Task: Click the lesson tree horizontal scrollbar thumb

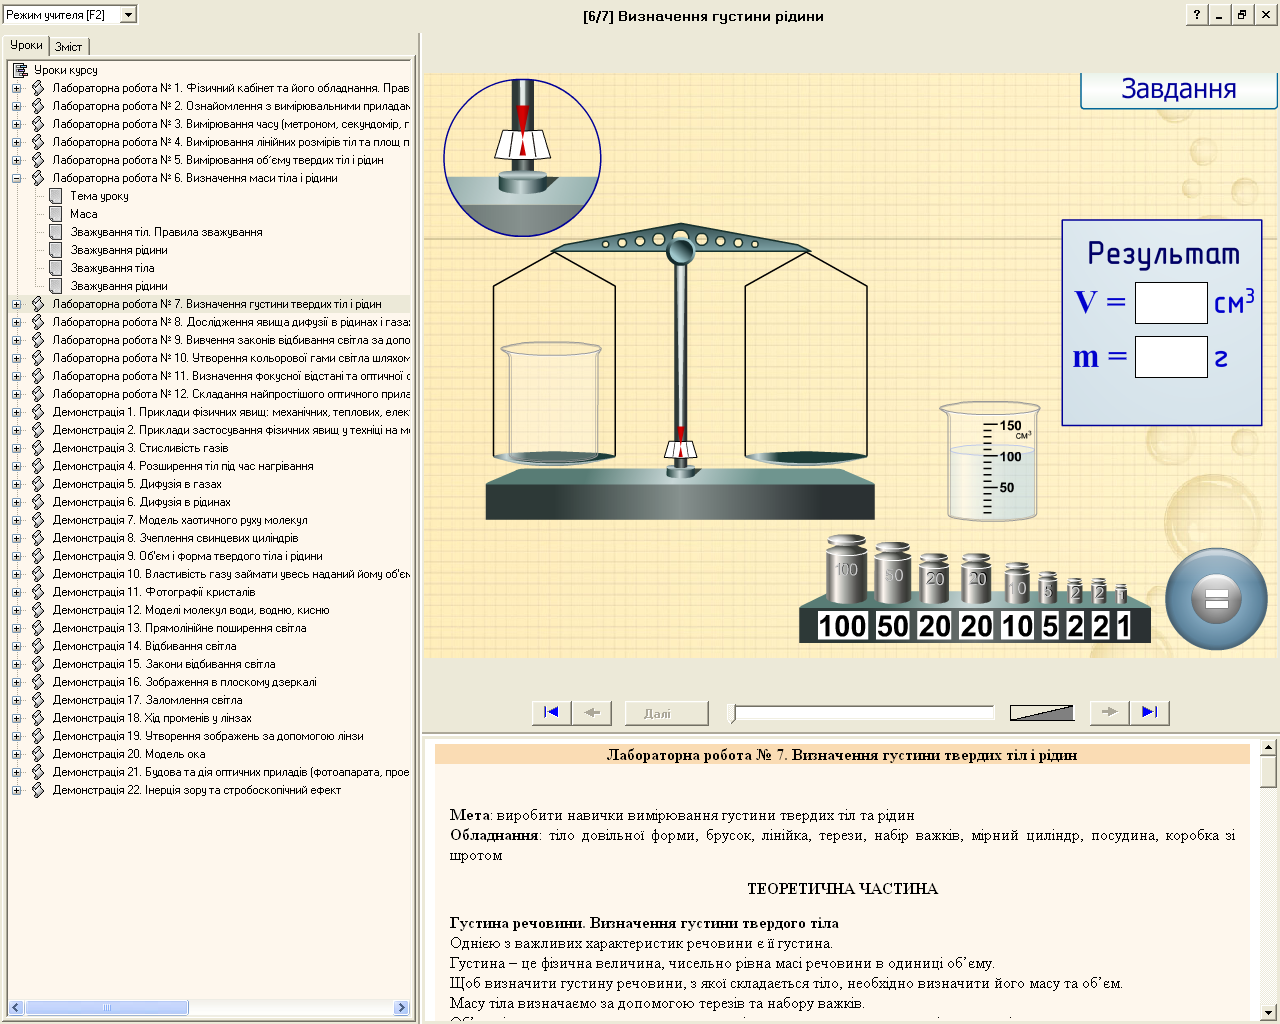Action: click(x=108, y=1008)
